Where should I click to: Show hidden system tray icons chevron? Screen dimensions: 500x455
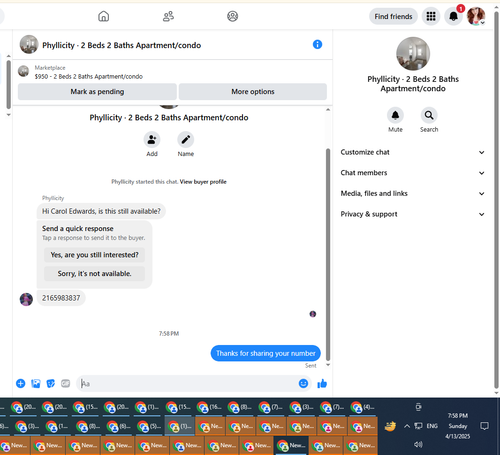tap(407, 426)
